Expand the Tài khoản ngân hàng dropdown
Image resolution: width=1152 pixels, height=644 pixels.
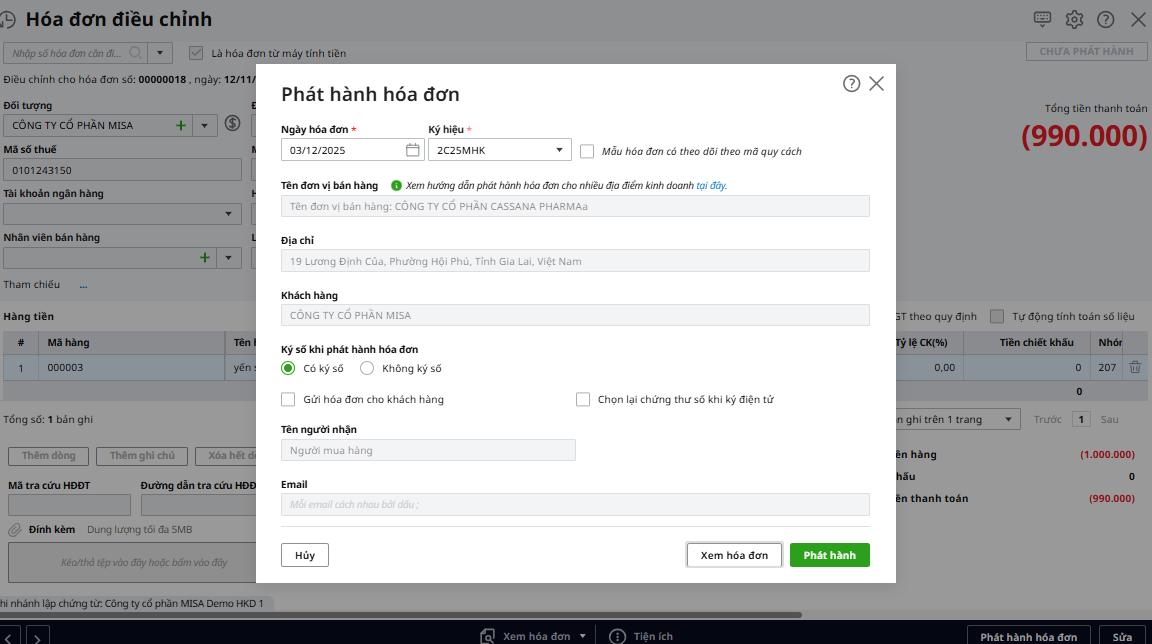click(x=229, y=214)
